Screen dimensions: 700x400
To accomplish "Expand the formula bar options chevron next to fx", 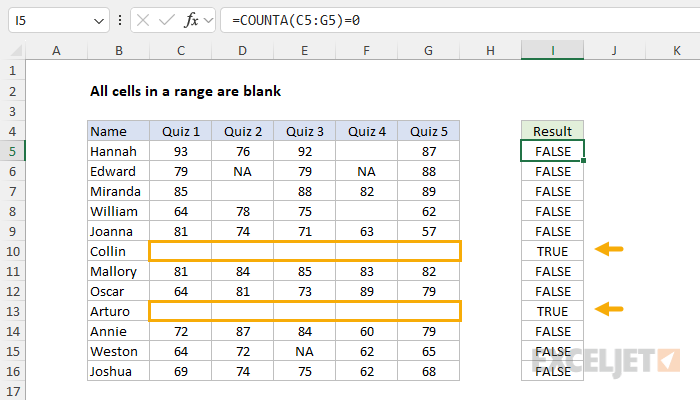I will click(x=208, y=20).
